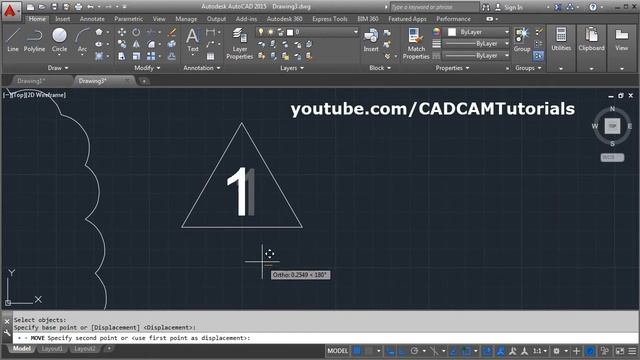The image size is (640, 360).
Task: Open the AutoCAD application menu button
Action: (10, 11)
